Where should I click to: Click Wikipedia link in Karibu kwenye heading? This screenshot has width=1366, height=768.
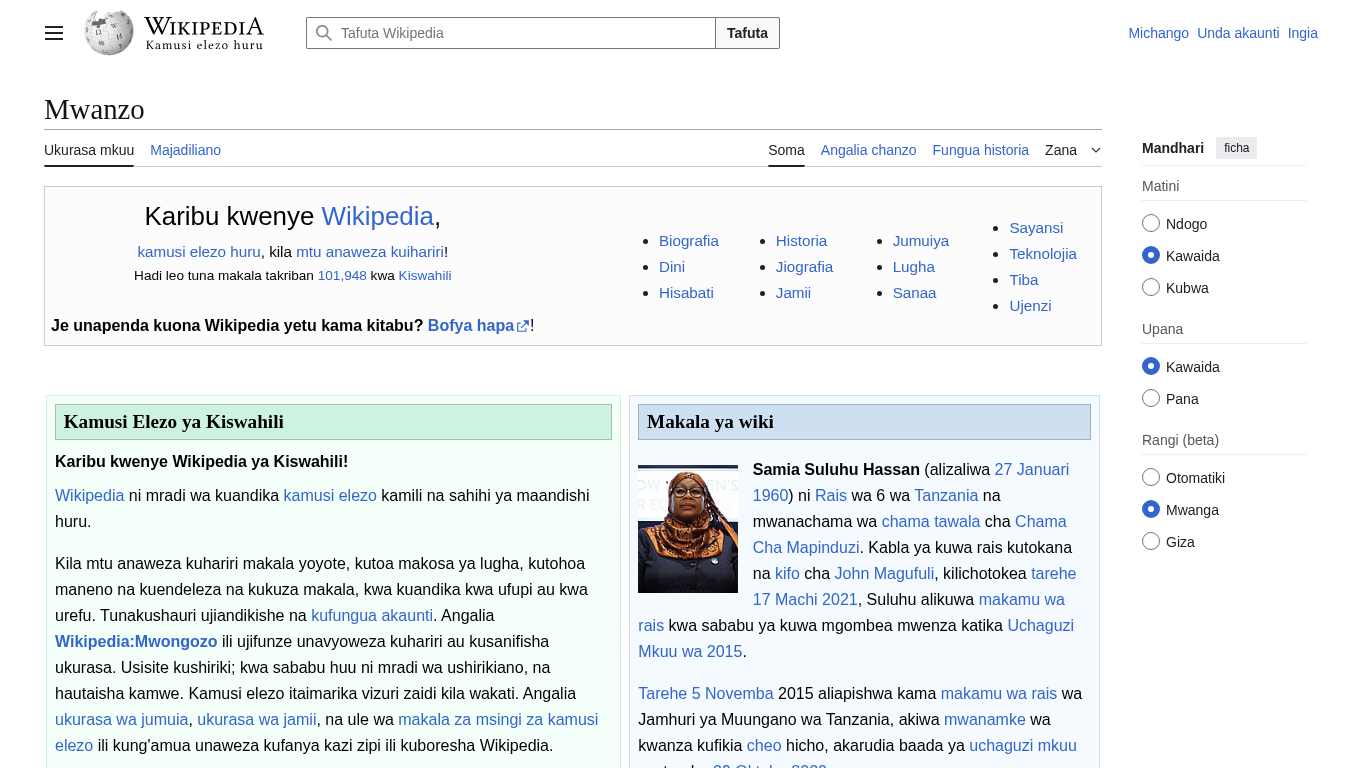(x=377, y=216)
